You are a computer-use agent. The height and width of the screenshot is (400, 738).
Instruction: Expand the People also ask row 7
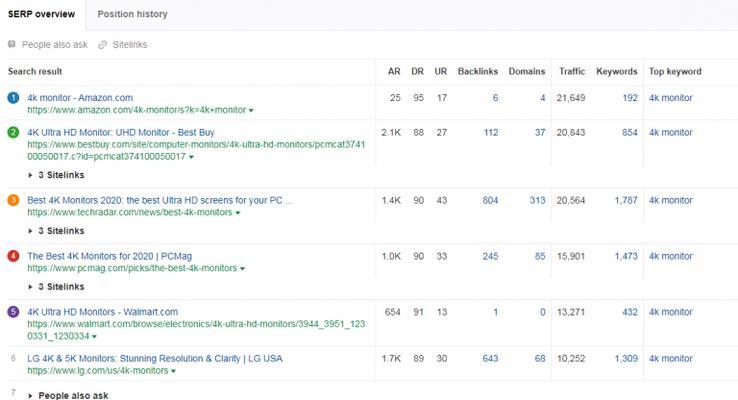pyautogui.click(x=68, y=395)
